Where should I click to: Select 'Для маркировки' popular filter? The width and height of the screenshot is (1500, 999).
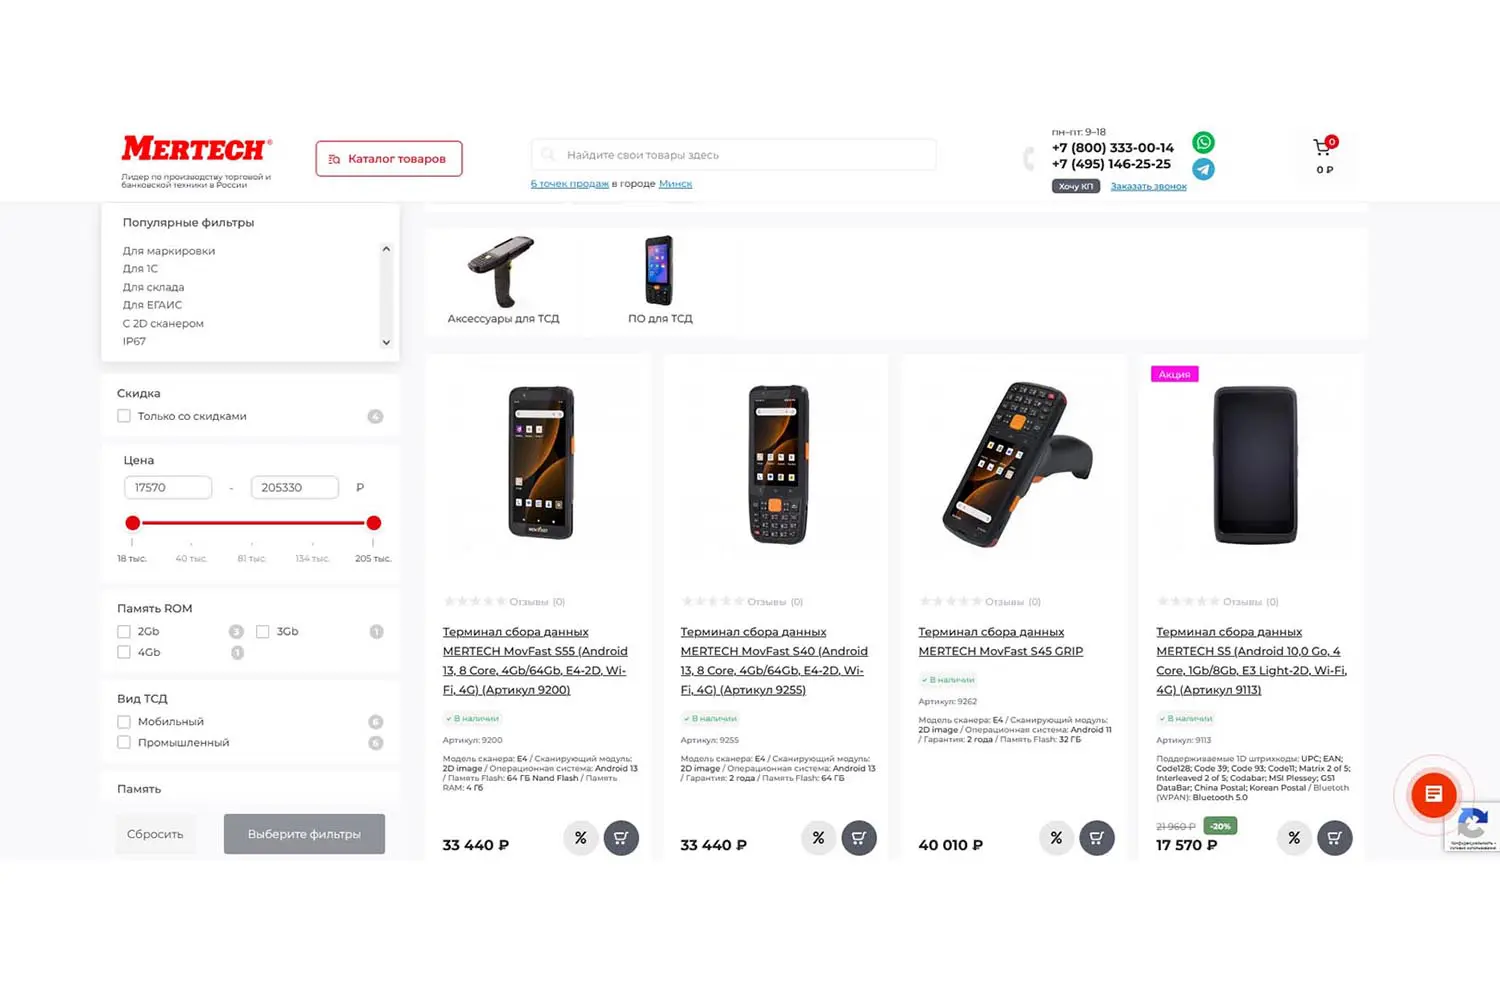169,251
